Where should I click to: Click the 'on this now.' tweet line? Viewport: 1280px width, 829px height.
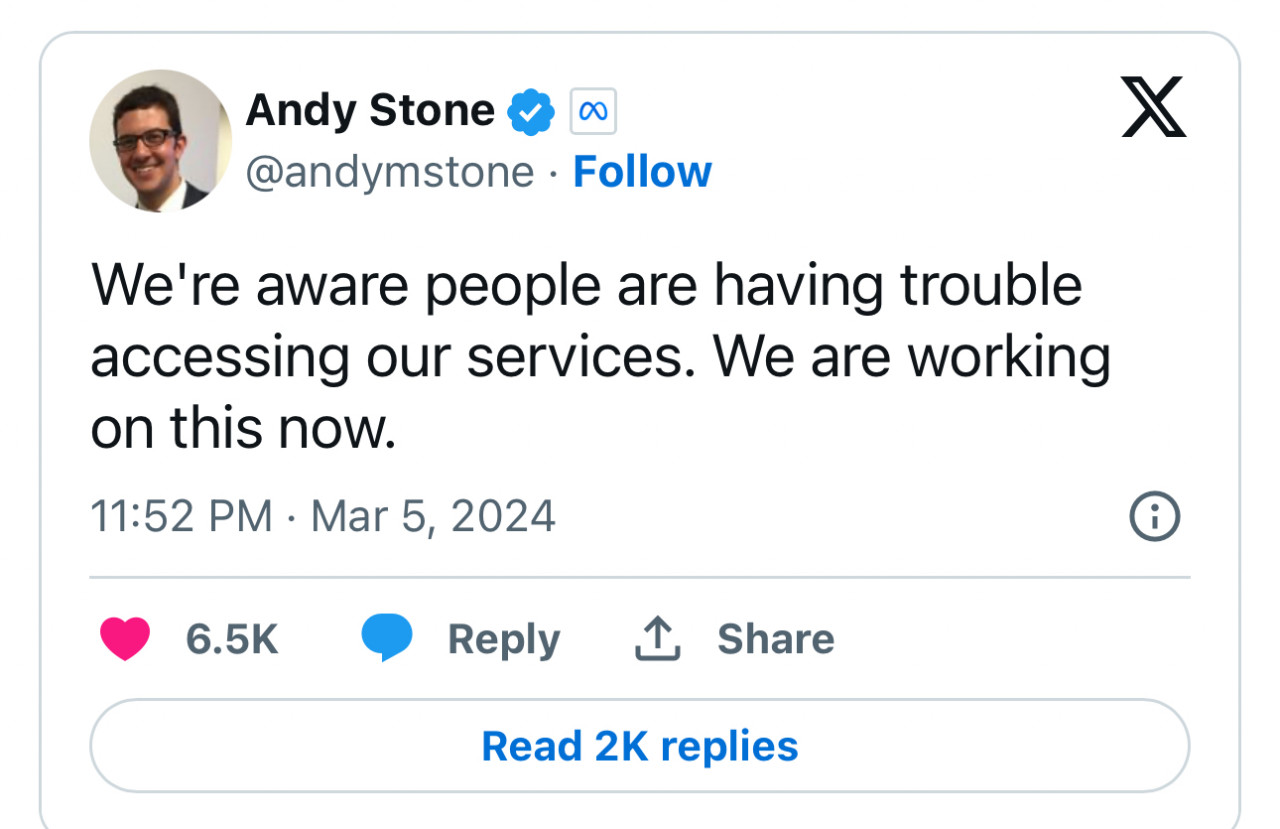(244, 429)
